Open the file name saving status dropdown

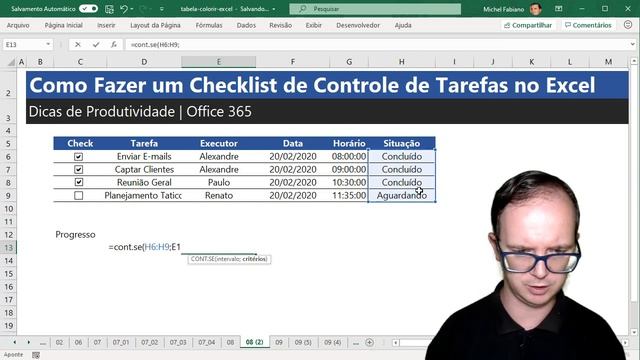tap(273, 9)
